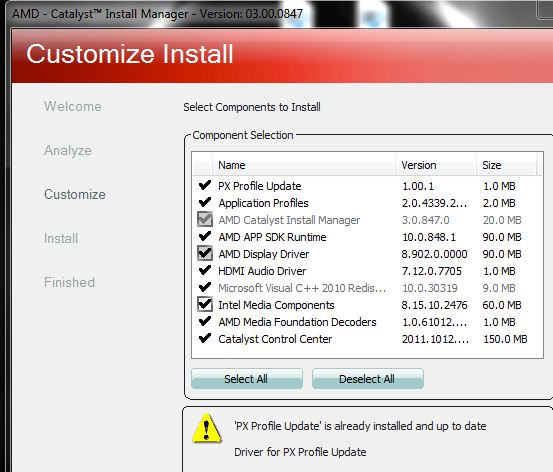Toggle the HDMI Audio Driver checkmark
Screen dimensions: 553x472
click(x=205, y=270)
